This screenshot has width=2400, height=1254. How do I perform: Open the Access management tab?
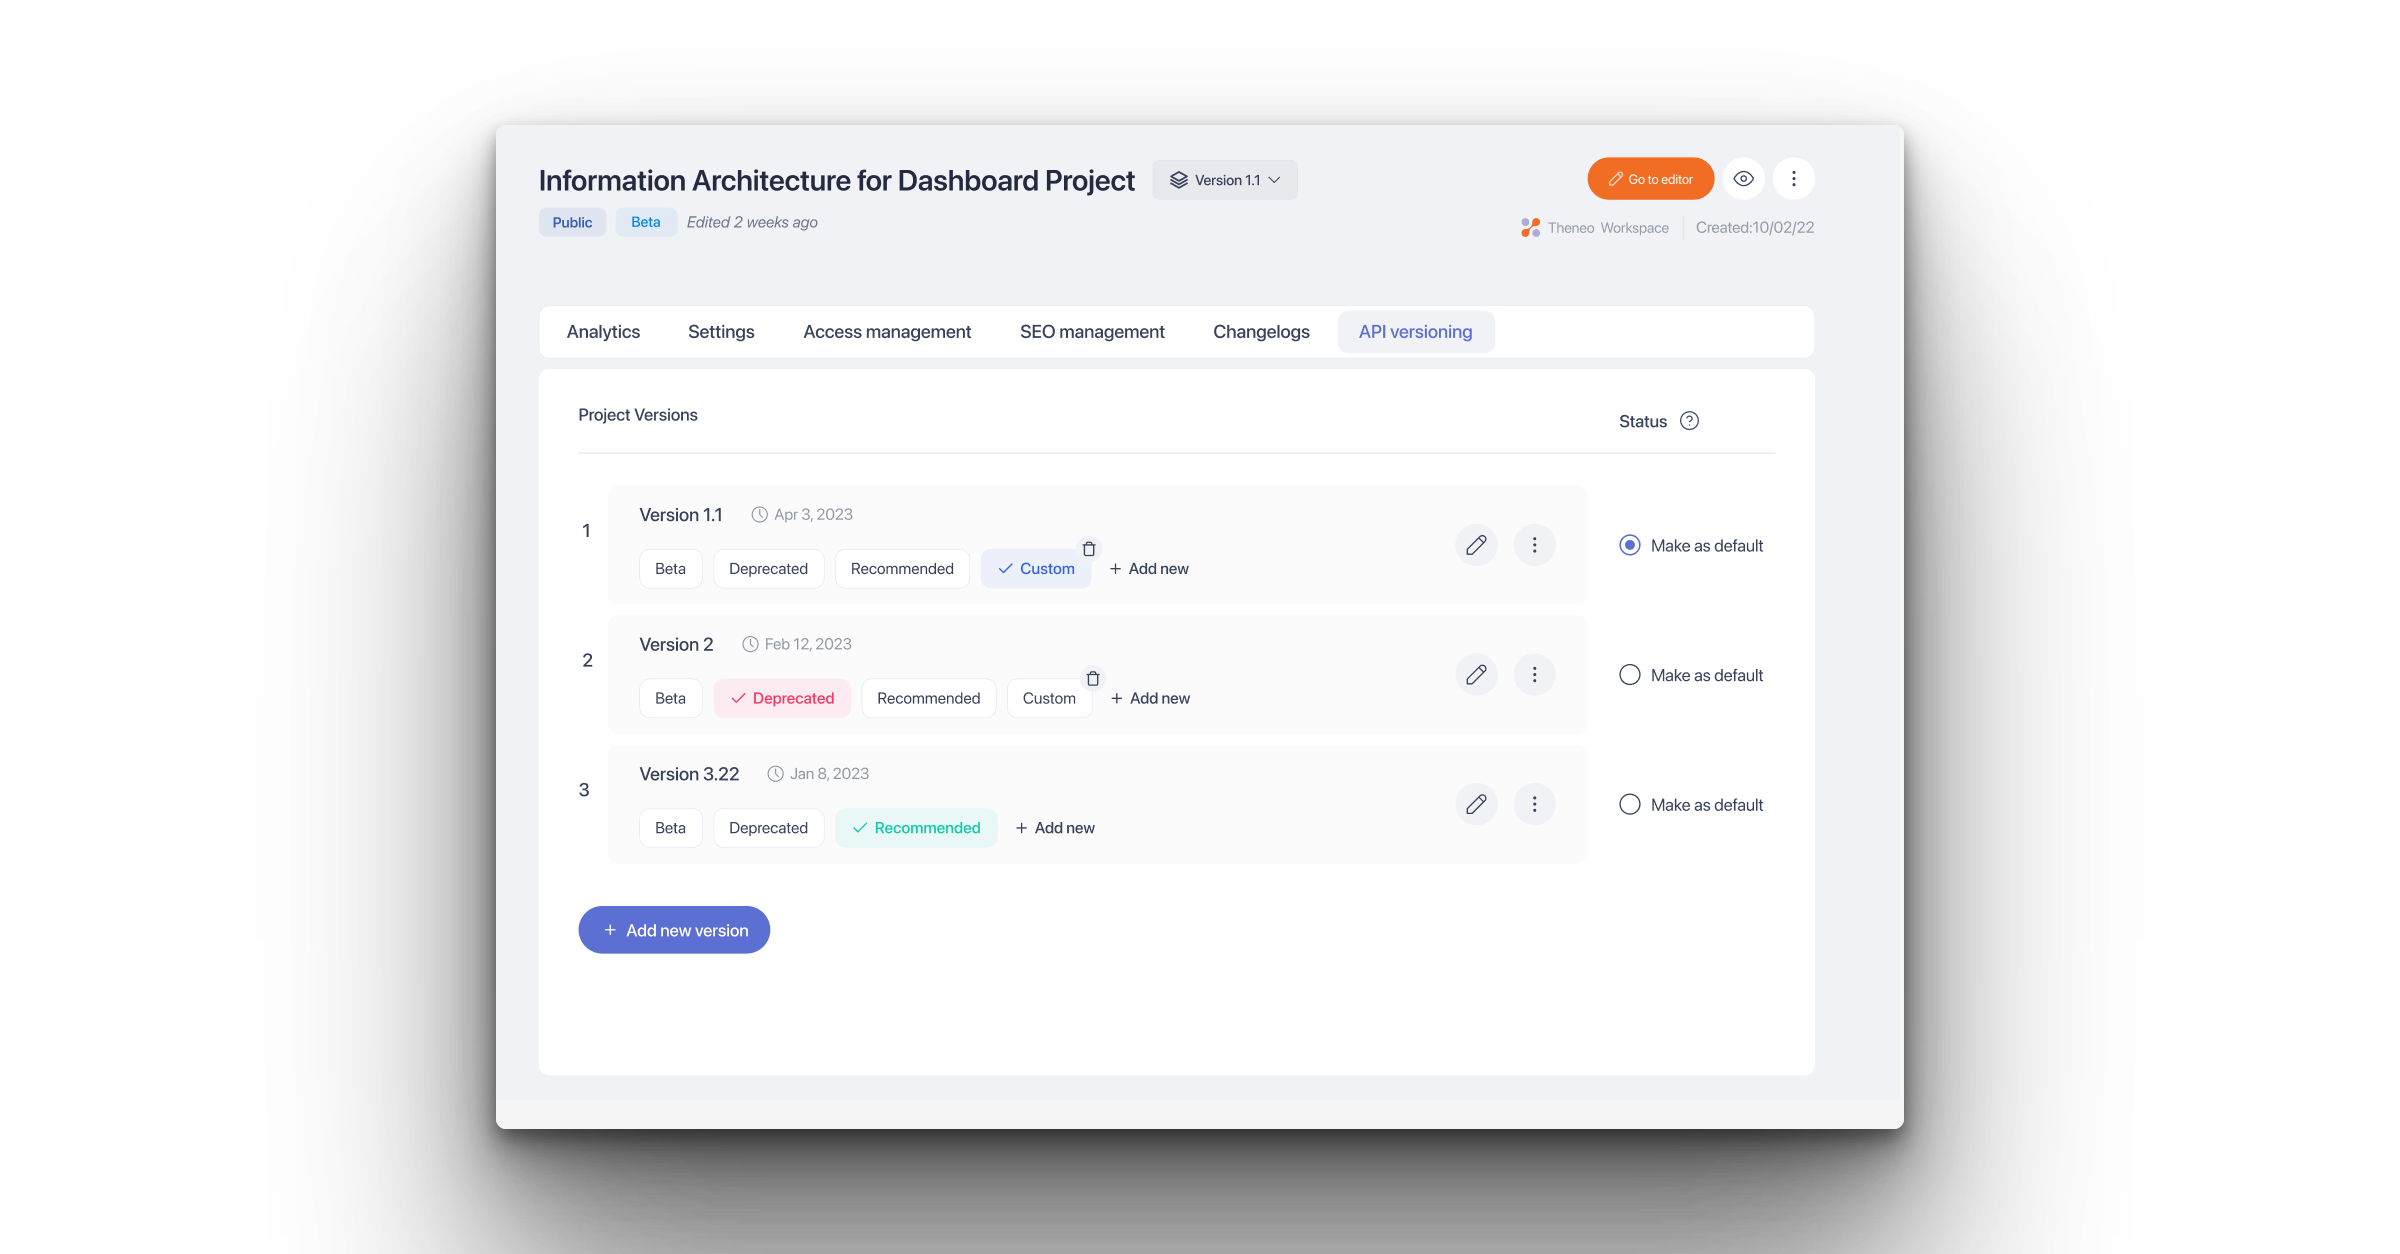tap(887, 332)
